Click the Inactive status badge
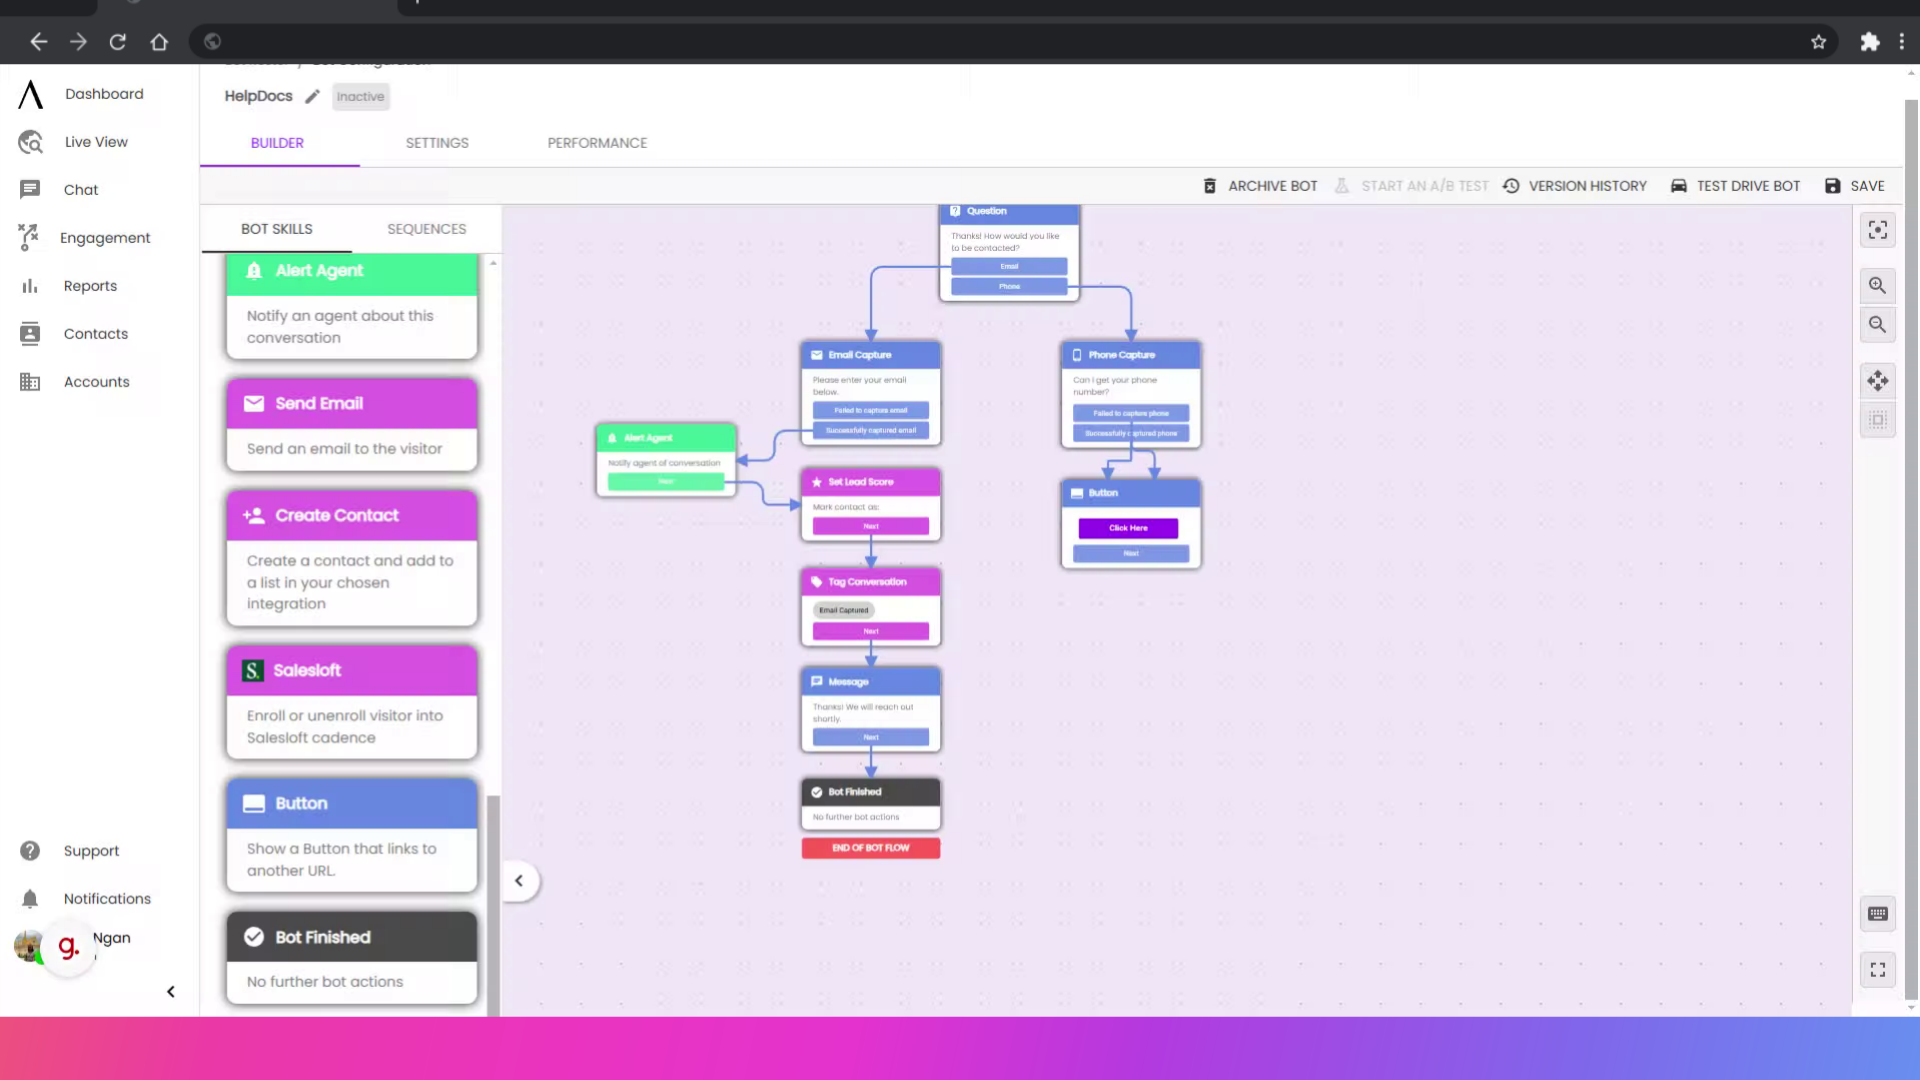Viewport: 1920px width, 1080px height. [x=360, y=97]
